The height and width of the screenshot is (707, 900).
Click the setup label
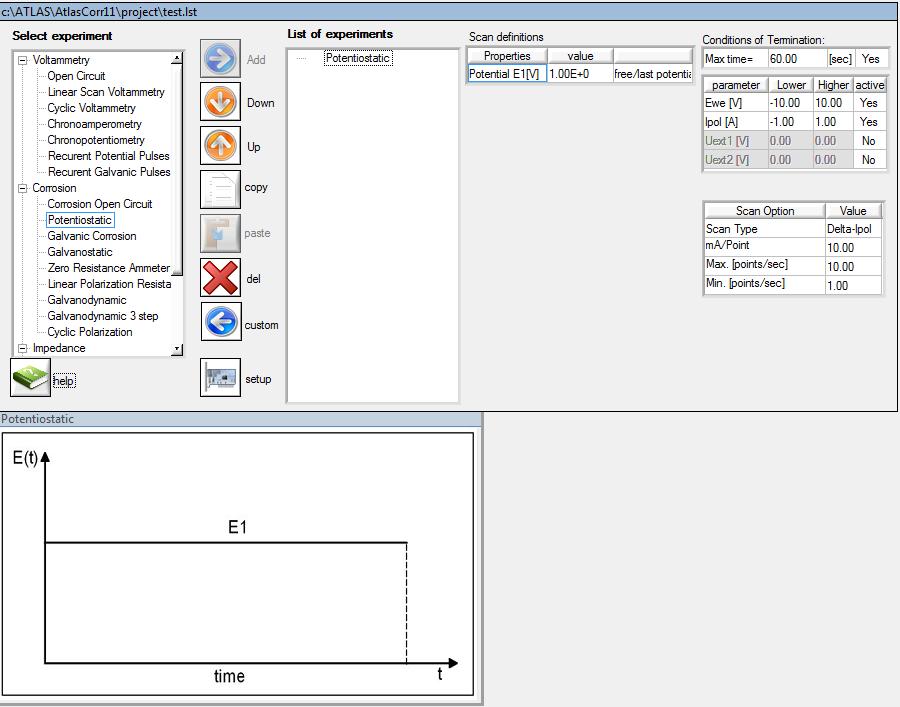pos(258,379)
